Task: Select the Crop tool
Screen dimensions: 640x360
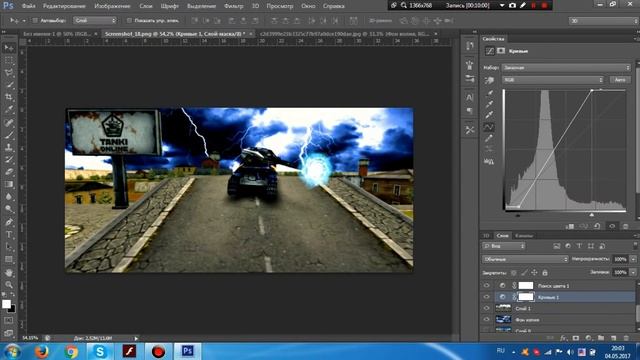Action: point(9,98)
